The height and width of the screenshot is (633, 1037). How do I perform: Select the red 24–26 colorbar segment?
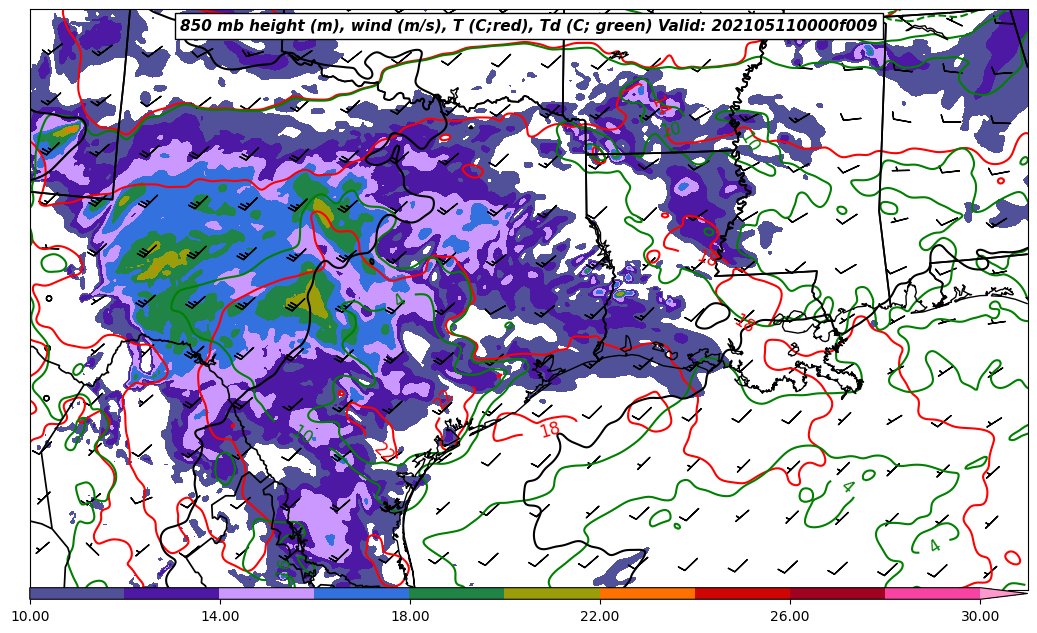pyautogui.click(x=742, y=593)
